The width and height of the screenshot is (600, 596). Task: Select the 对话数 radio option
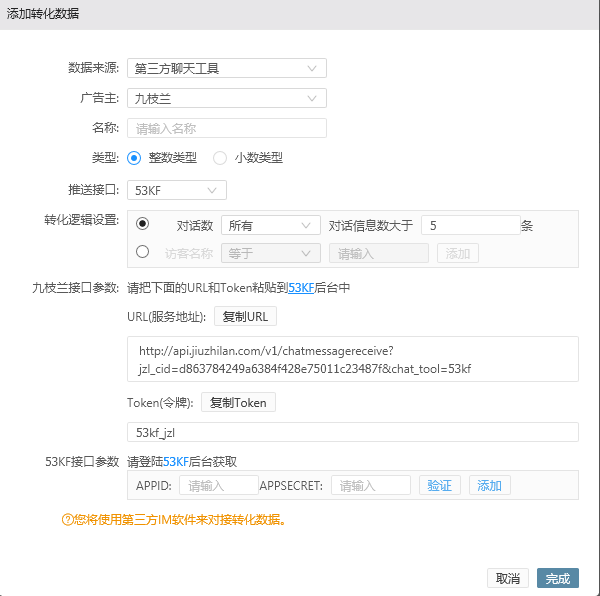[142, 223]
